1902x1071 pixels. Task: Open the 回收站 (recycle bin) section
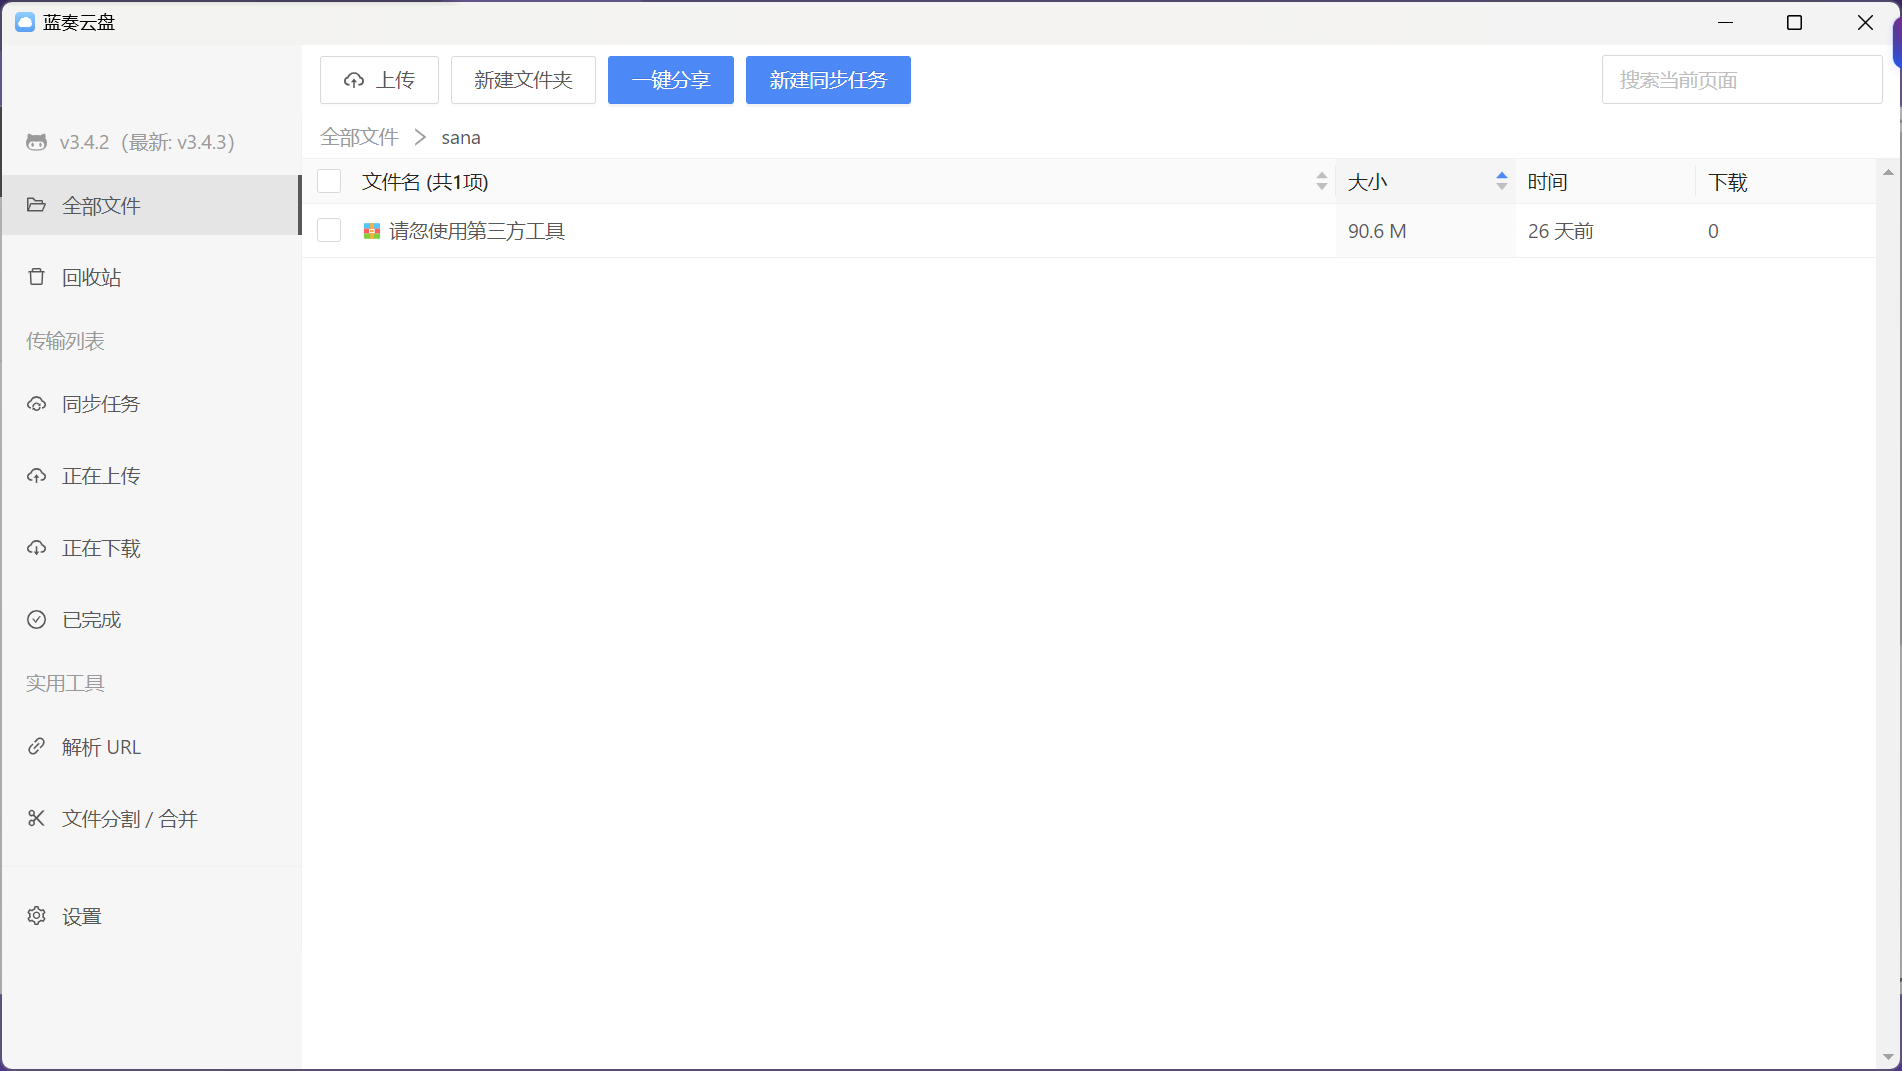point(91,277)
